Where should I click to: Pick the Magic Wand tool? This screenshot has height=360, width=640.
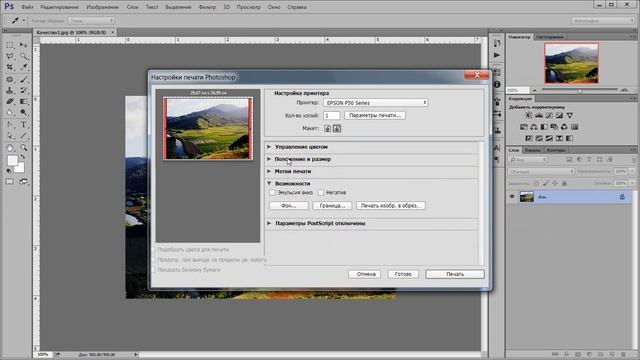[24, 56]
